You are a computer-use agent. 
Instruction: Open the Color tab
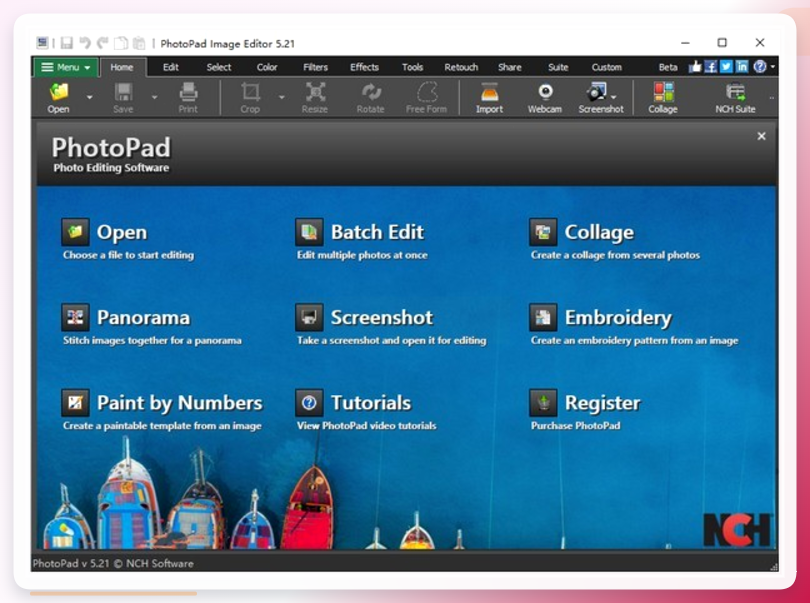[x=267, y=67]
